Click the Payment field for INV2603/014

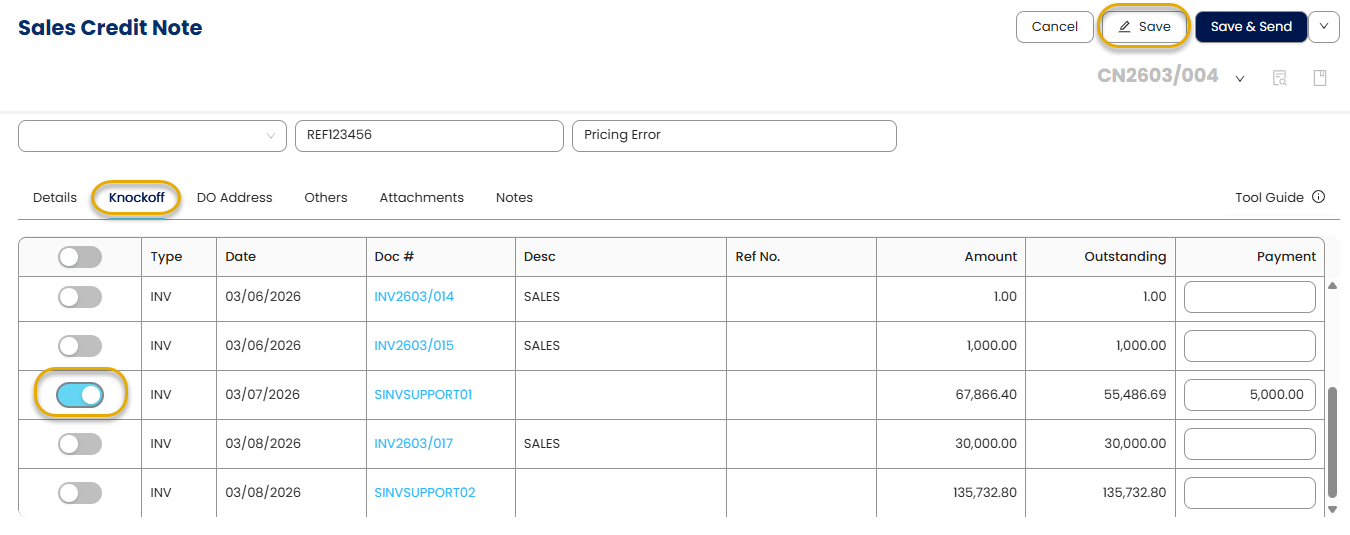[1250, 297]
